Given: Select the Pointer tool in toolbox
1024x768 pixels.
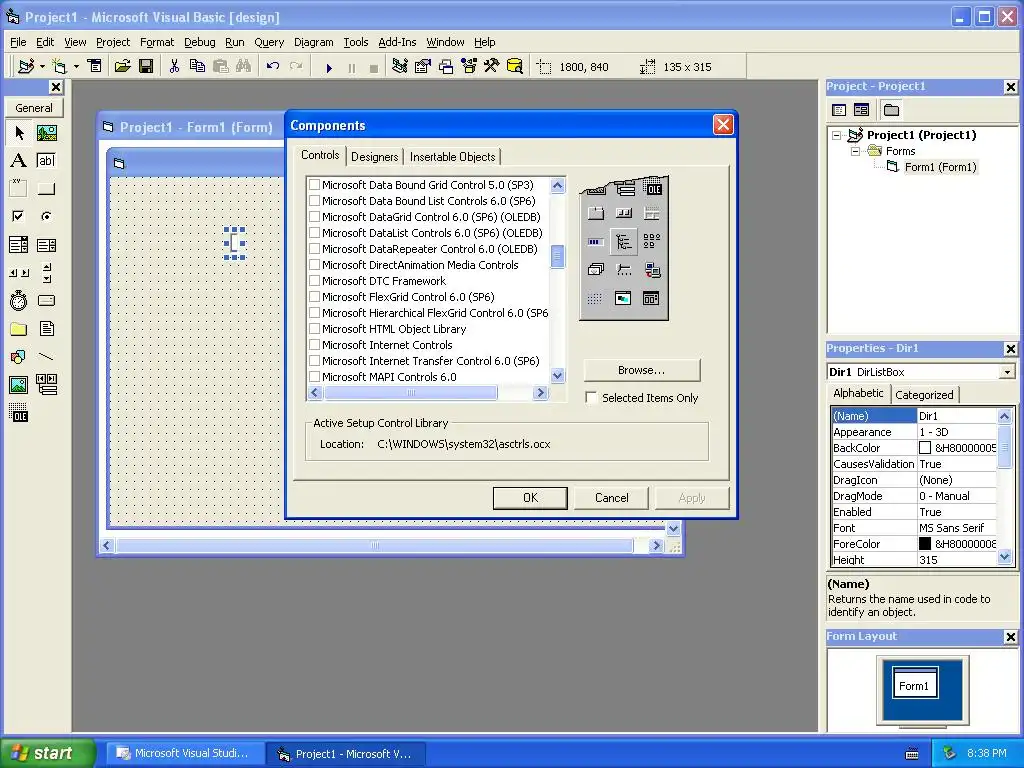Looking at the screenshot, I should point(19,133).
